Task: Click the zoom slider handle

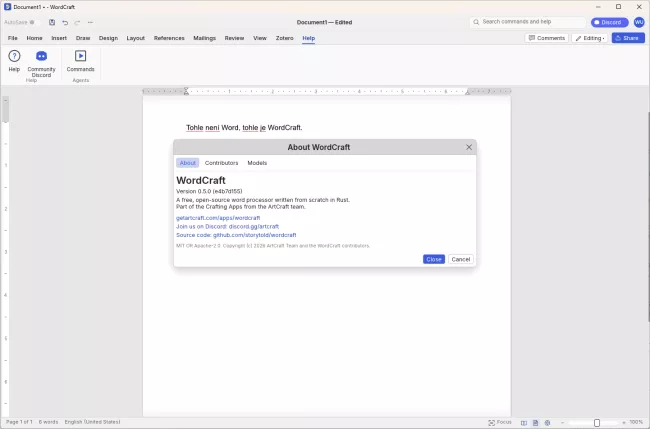Action: click(597, 423)
